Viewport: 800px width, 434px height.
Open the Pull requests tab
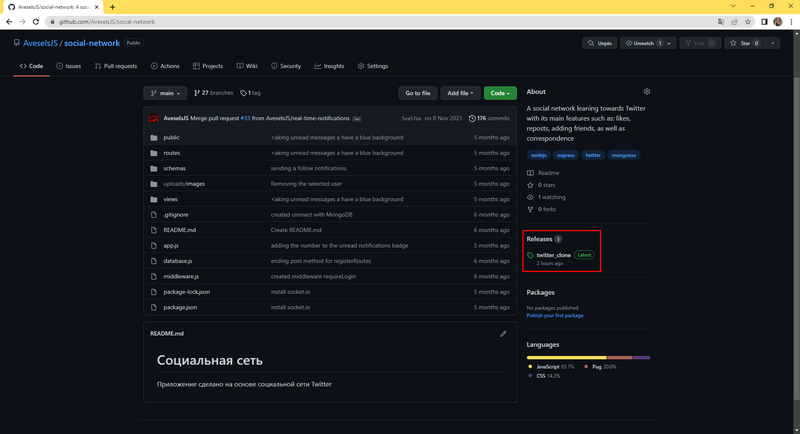tap(116, 66)
